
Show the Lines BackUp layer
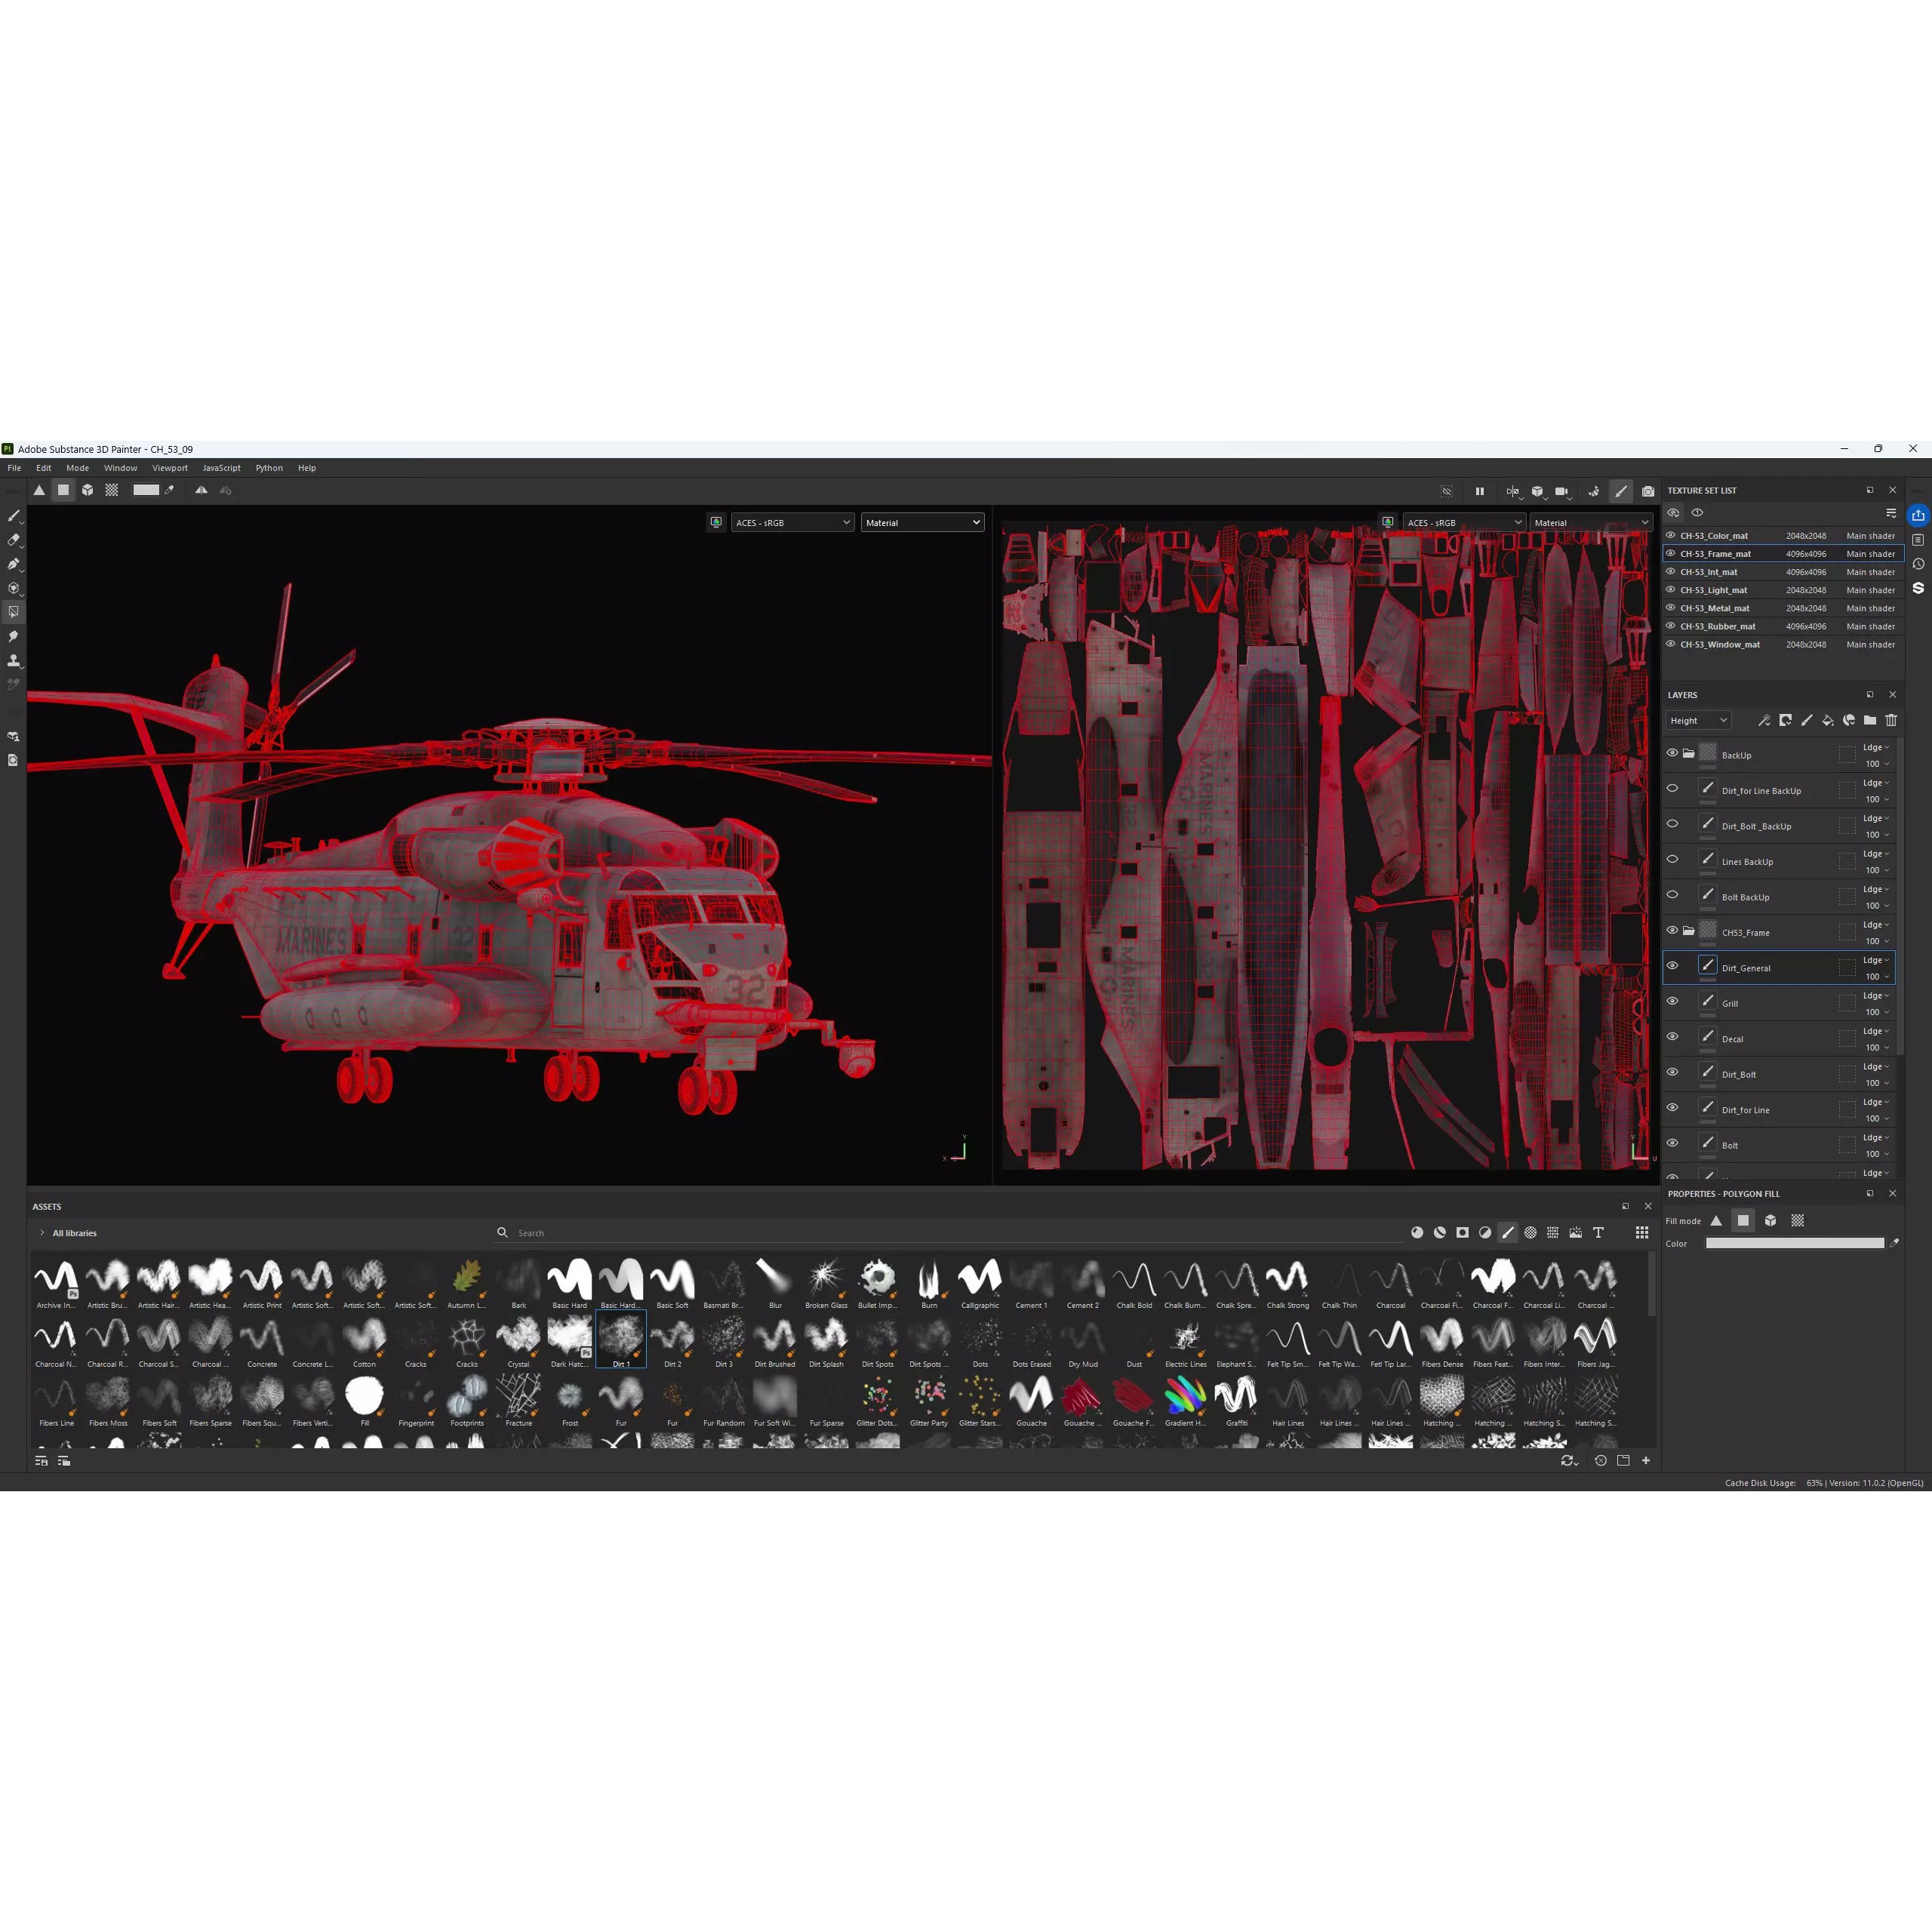pos(1672,859)
